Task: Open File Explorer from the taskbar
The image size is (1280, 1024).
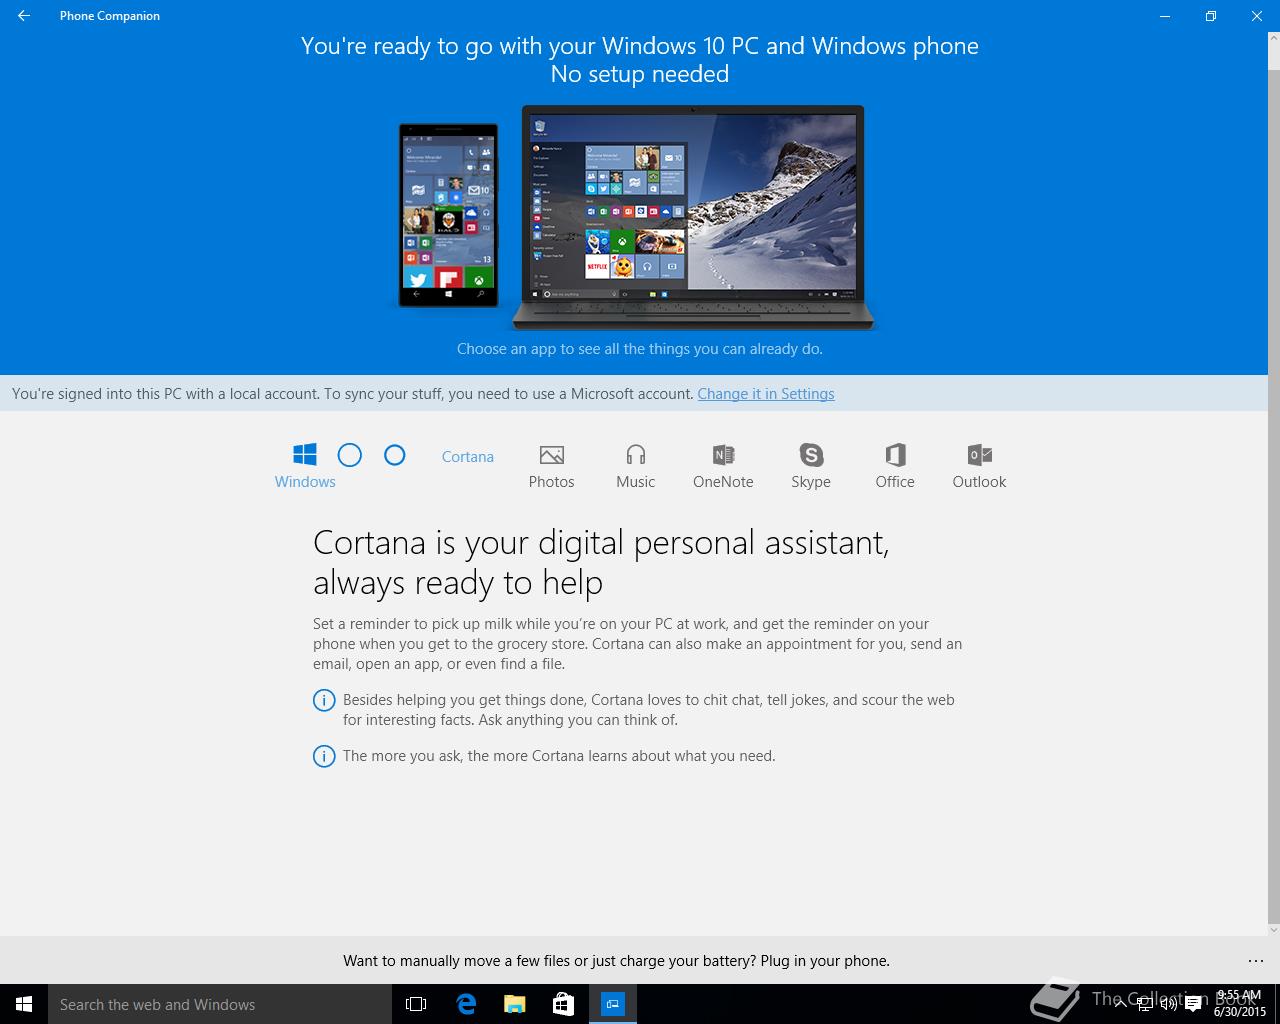Action: (x=515, y=1004)
